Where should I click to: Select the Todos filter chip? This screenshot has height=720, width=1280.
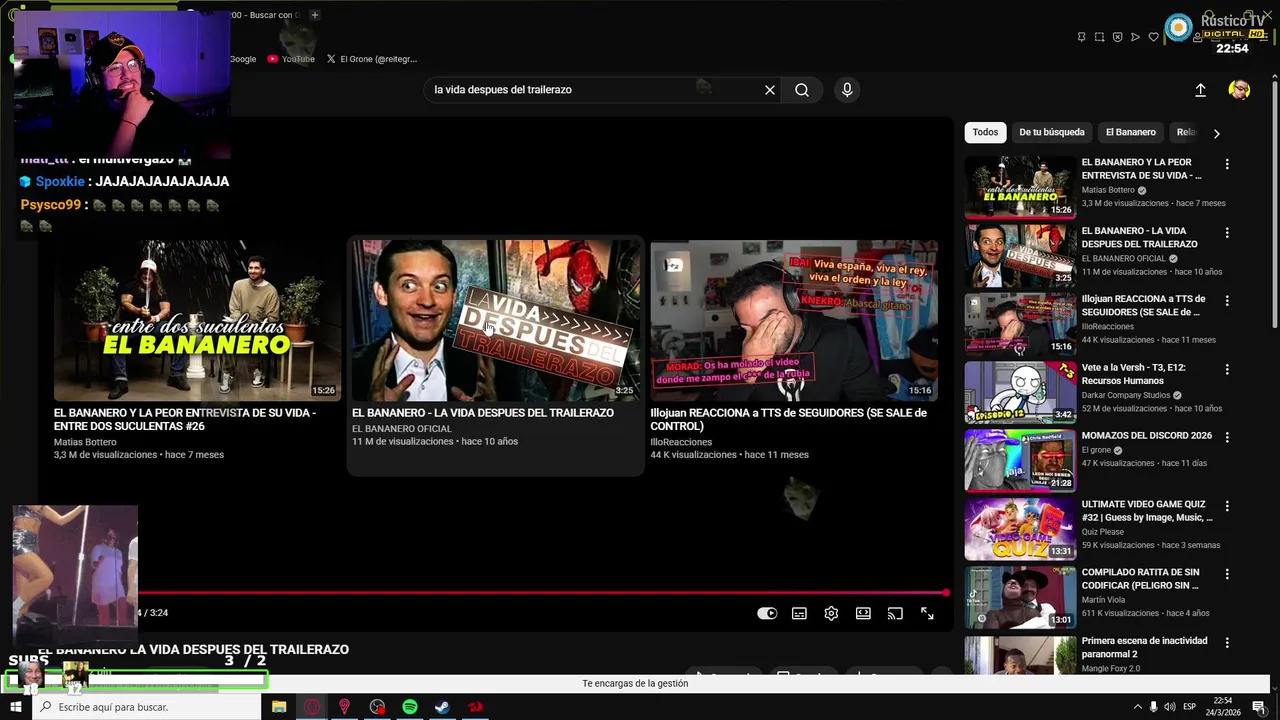coord(985,132)
